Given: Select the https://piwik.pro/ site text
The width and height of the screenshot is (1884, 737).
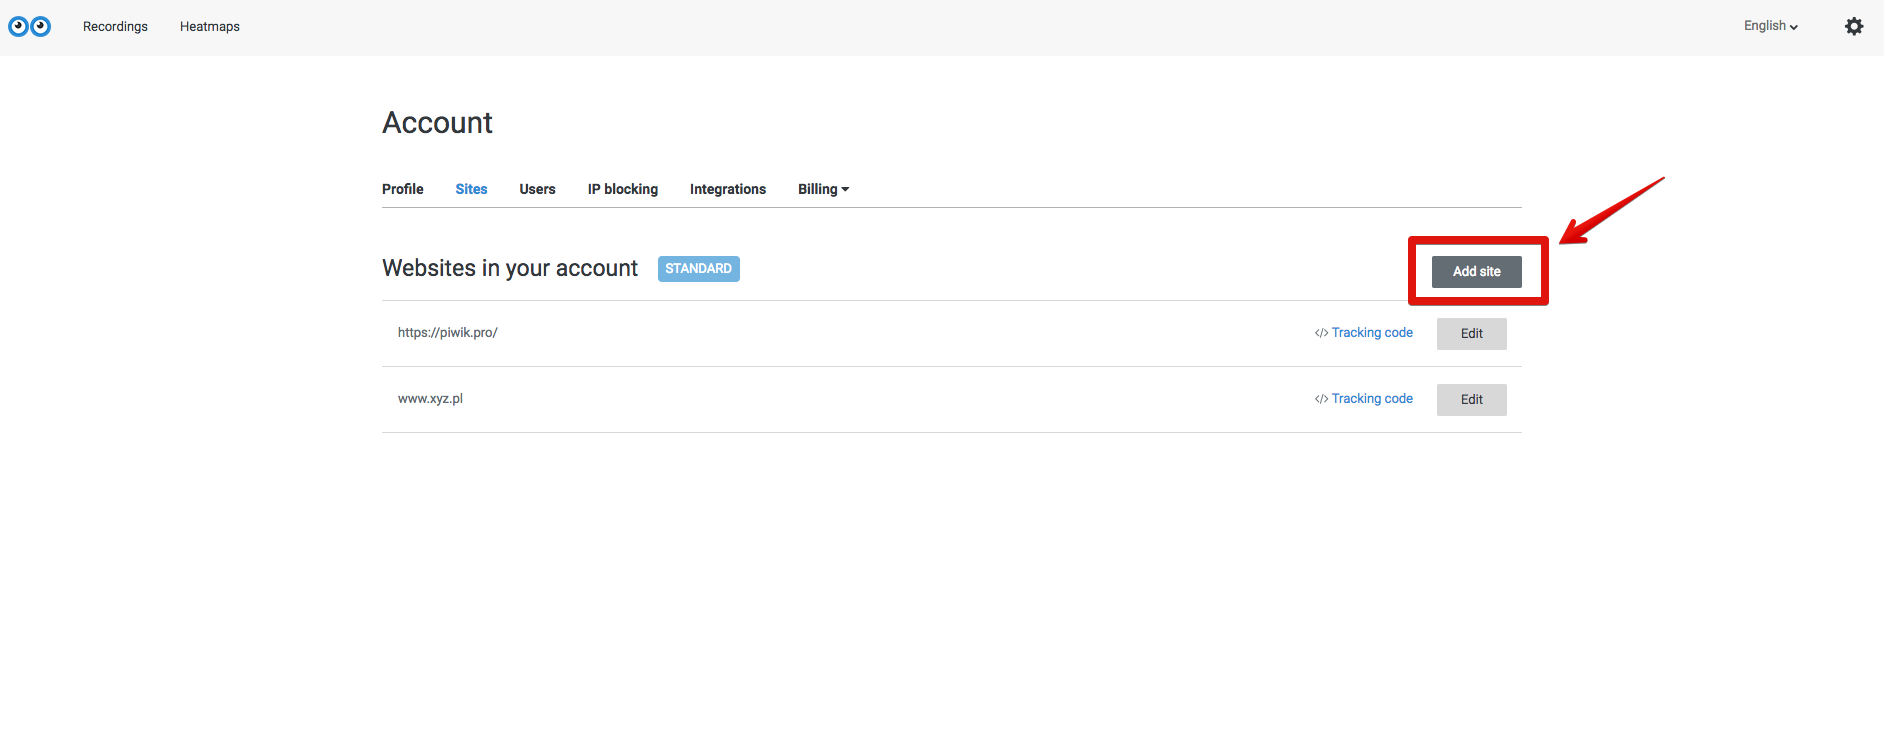Looking at the screenshot, I should point(448,333).
